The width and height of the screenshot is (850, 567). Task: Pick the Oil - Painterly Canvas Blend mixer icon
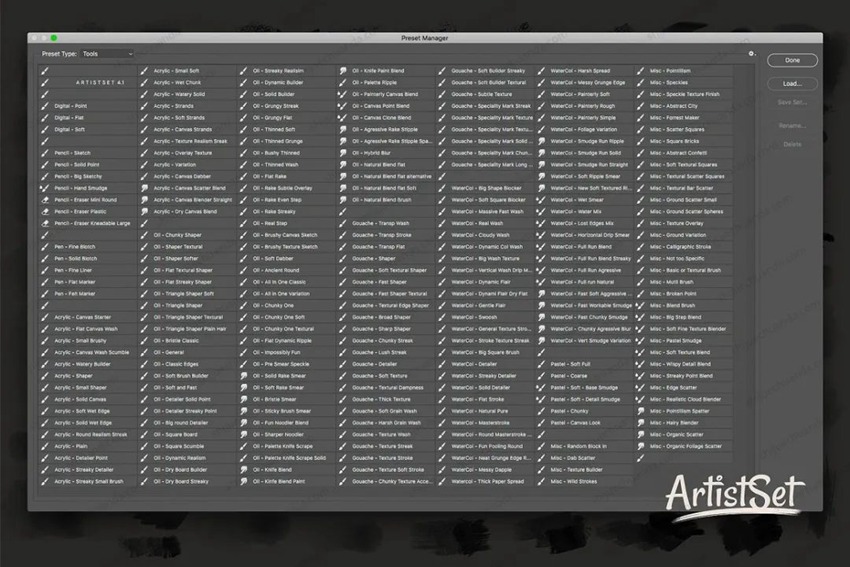pos(343,94)
